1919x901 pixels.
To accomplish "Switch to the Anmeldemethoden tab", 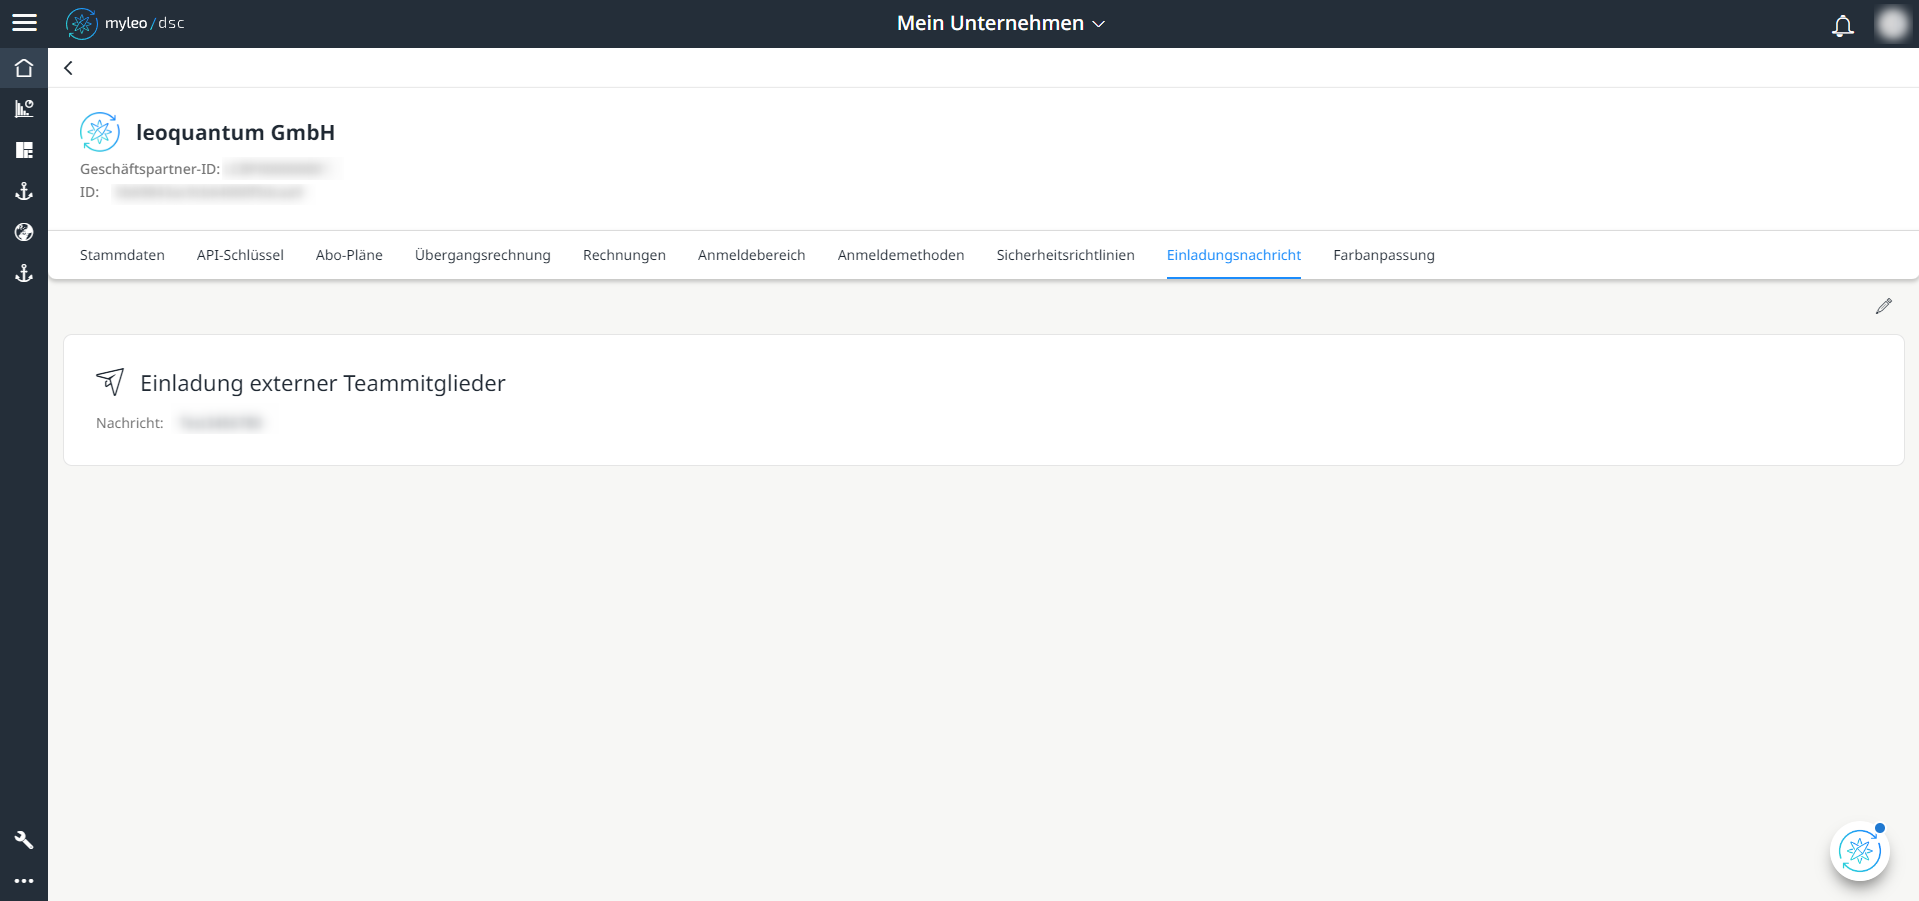I will coord(901,255).
